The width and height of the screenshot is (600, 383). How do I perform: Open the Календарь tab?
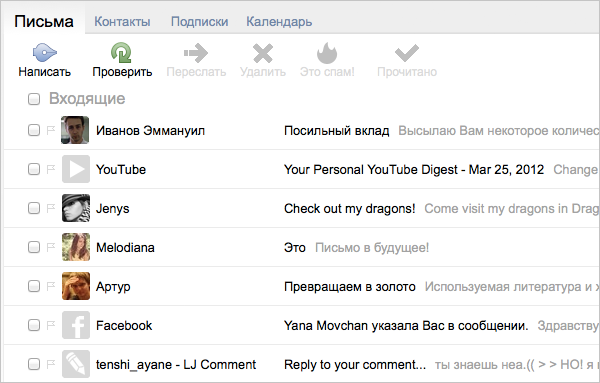tap(279, 21)
